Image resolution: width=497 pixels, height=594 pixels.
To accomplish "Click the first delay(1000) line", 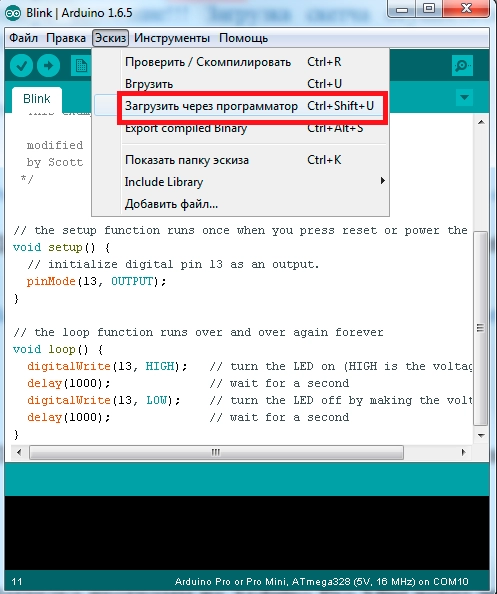I will (x=69, y=383).
